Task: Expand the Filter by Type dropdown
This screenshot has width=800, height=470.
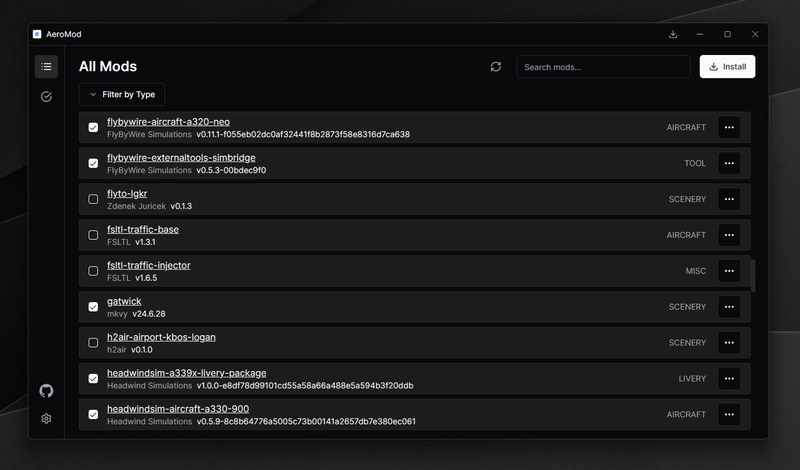Action: click(122, 95)
